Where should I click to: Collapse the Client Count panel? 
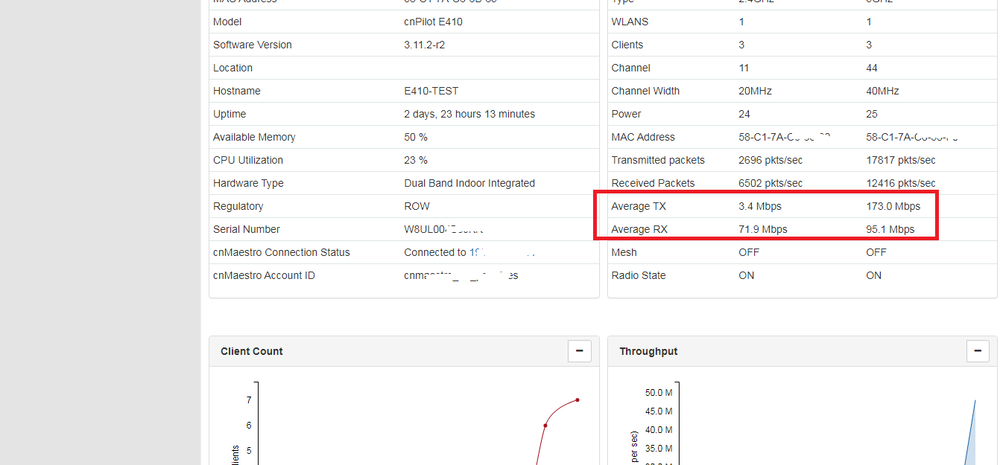pos(579,351)
